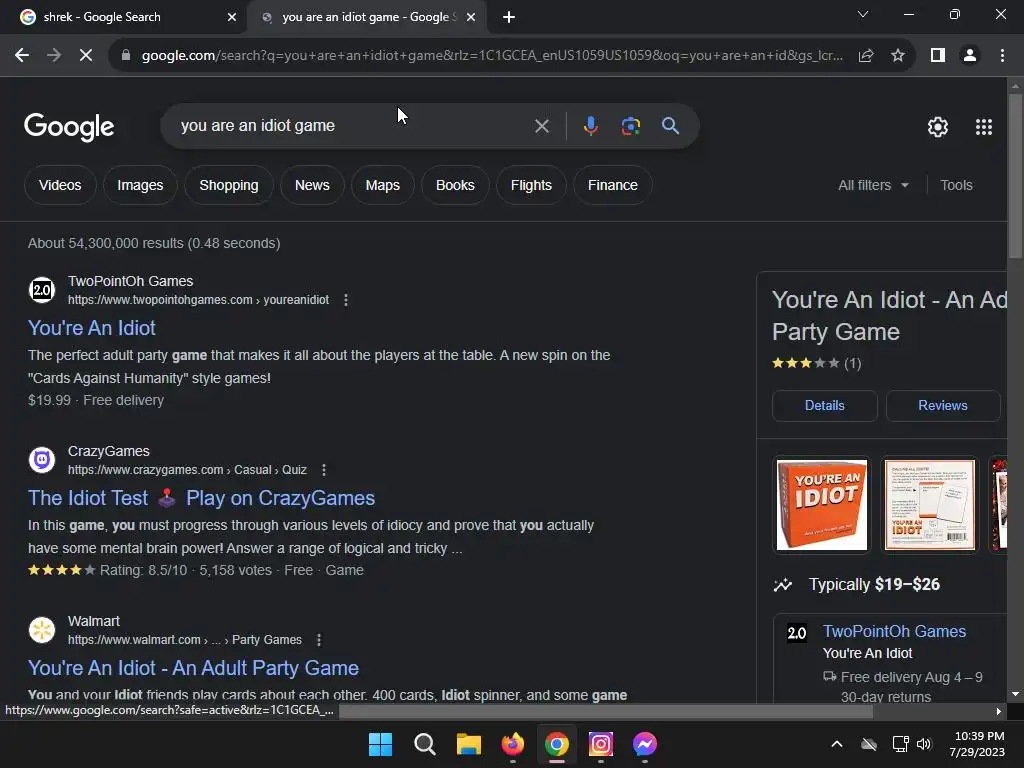Open Instagram from the taskbar

[x=601, y=744]
